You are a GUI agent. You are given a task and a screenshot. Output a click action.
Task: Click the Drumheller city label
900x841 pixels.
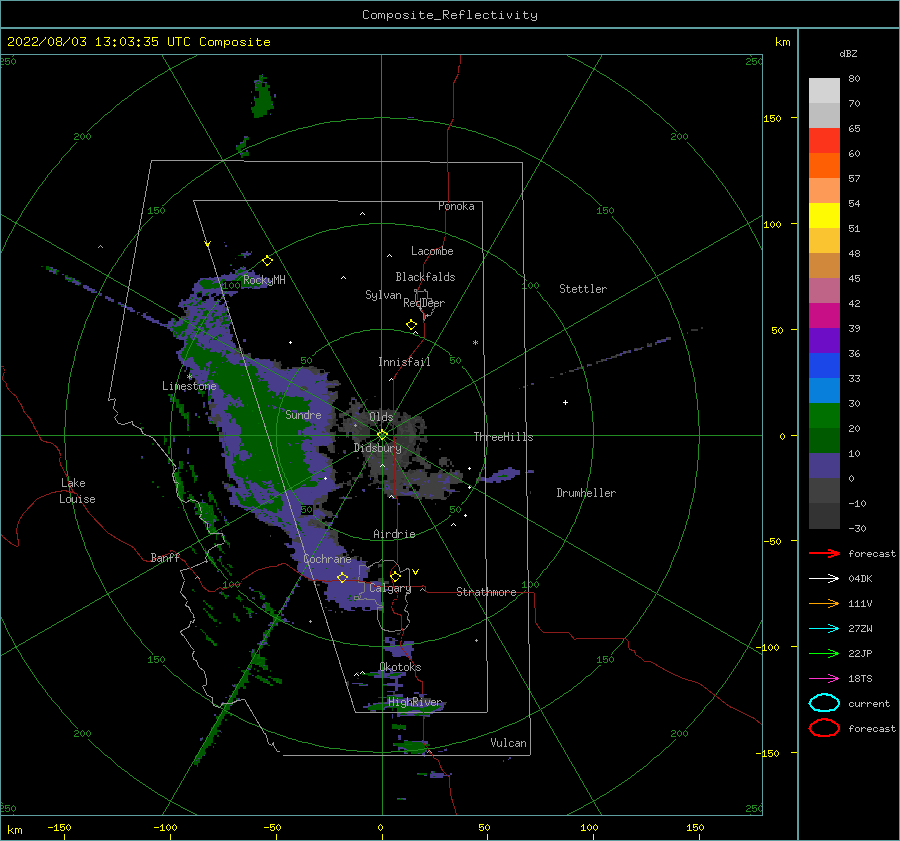tap(586, 493)
